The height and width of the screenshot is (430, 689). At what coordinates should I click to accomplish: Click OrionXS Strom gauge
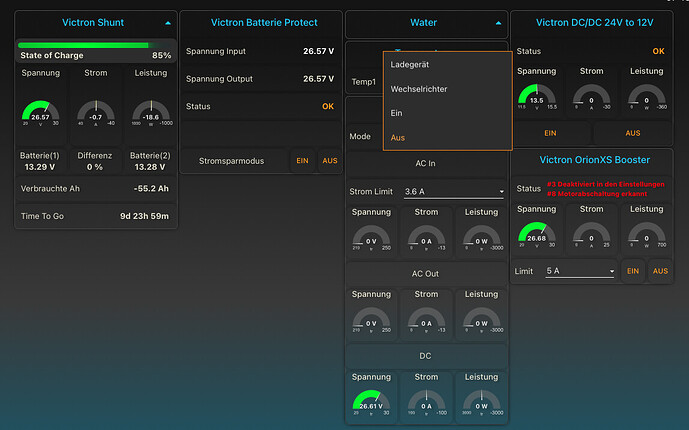[x=591, y=235]
